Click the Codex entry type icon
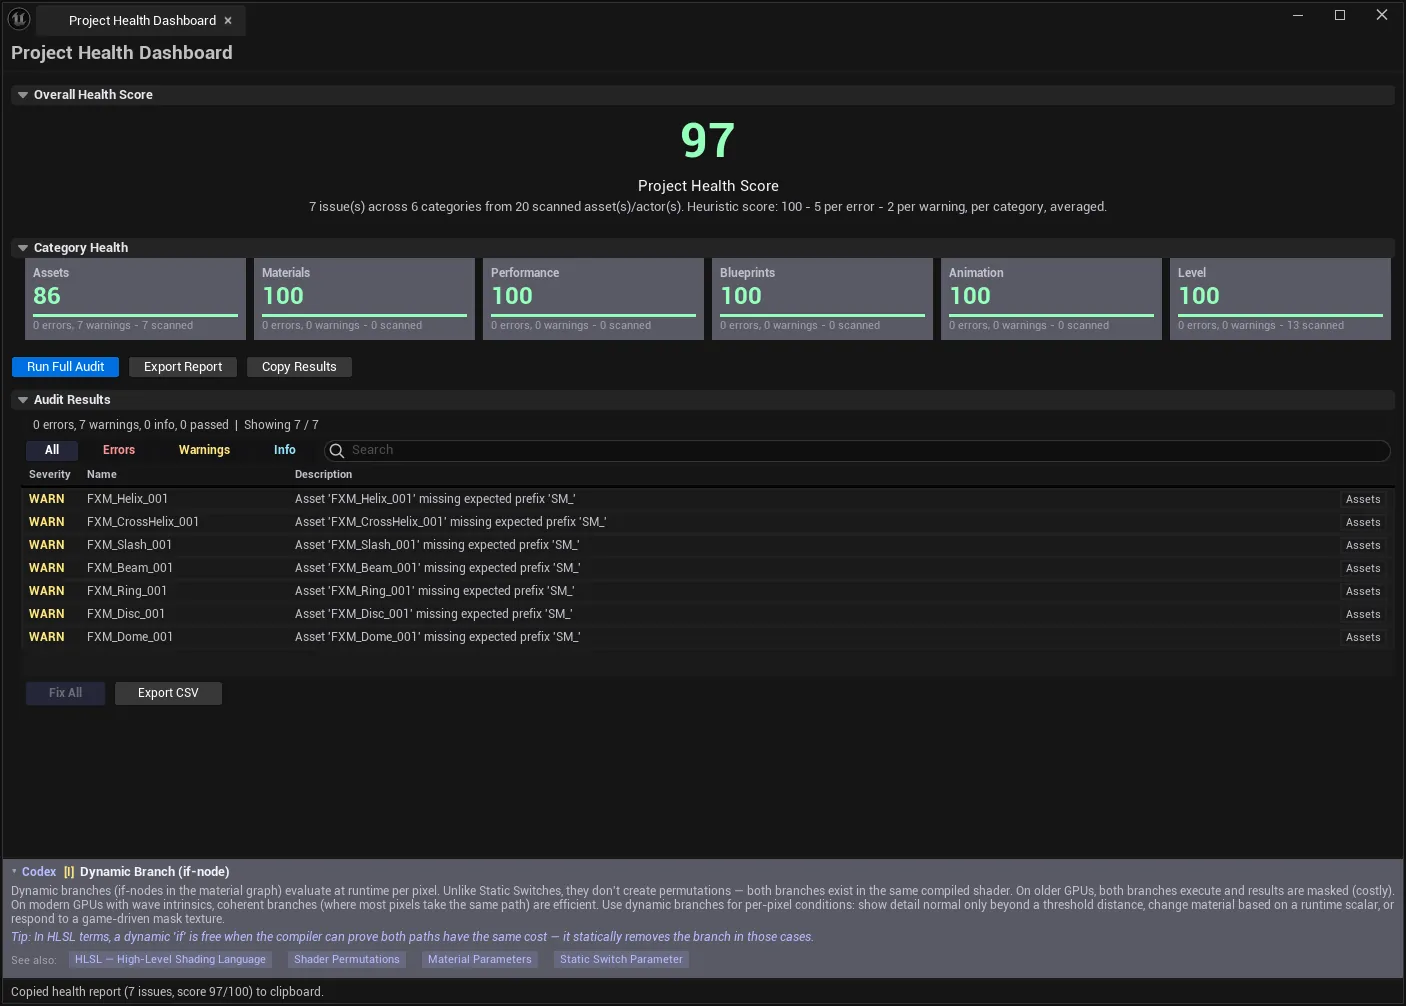Screen dimensions: 1406x1006 click(69, 872)
